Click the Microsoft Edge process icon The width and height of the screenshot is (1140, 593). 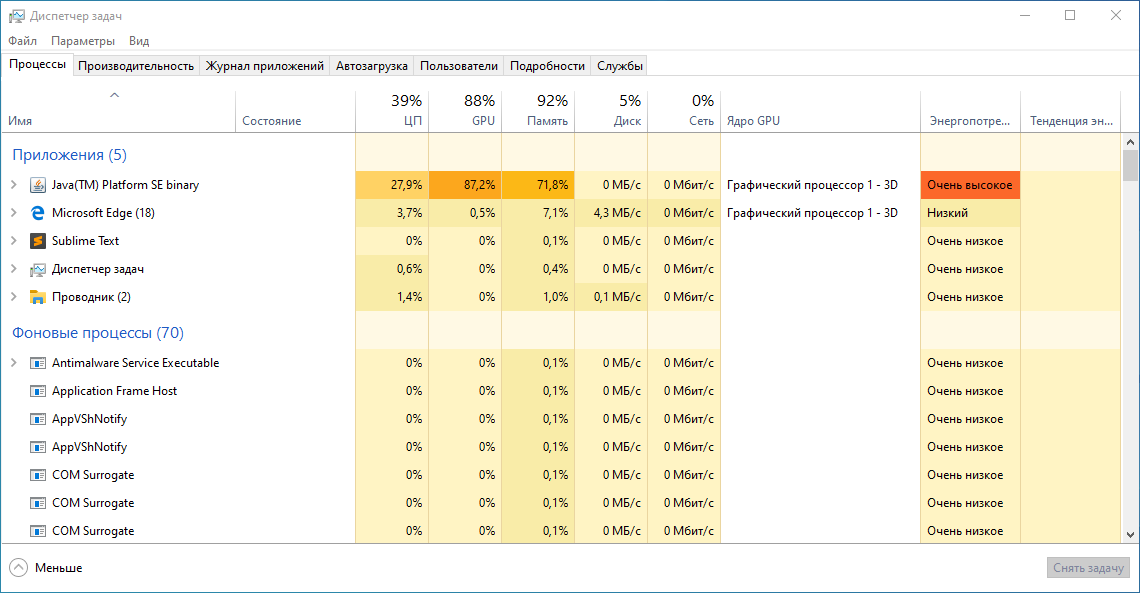(38, 213)
